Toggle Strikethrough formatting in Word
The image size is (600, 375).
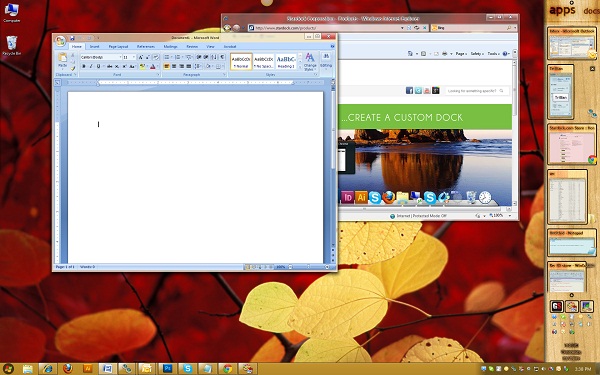point(109,67)
